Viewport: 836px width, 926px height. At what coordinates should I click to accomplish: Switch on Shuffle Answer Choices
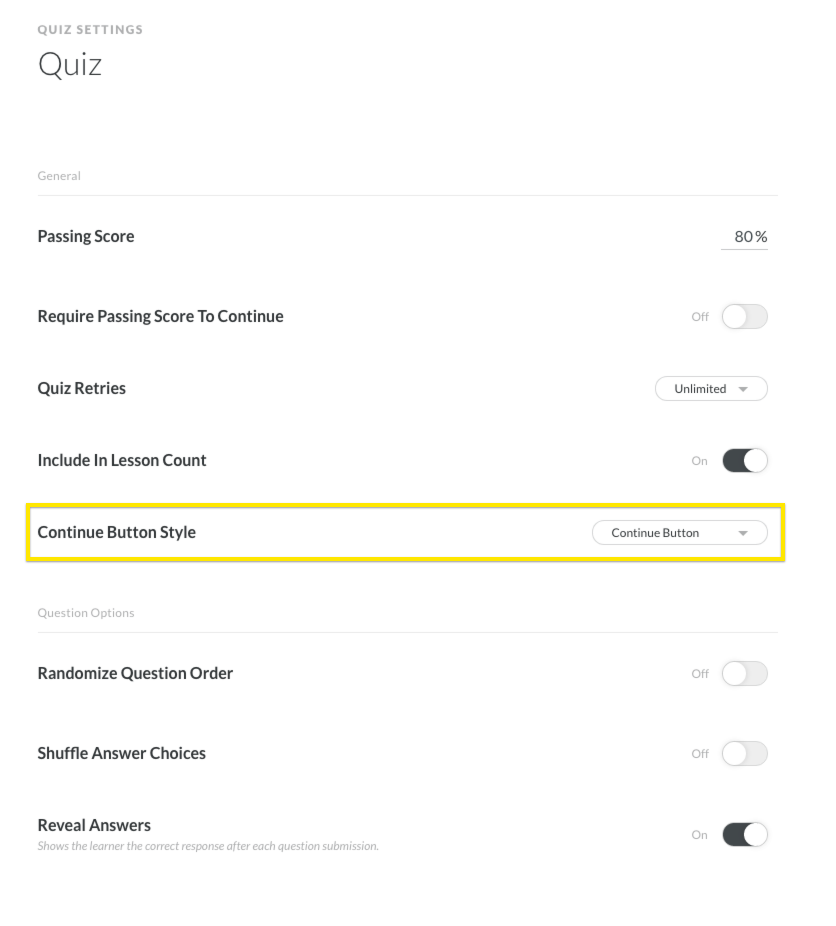[x=744, y=754]
